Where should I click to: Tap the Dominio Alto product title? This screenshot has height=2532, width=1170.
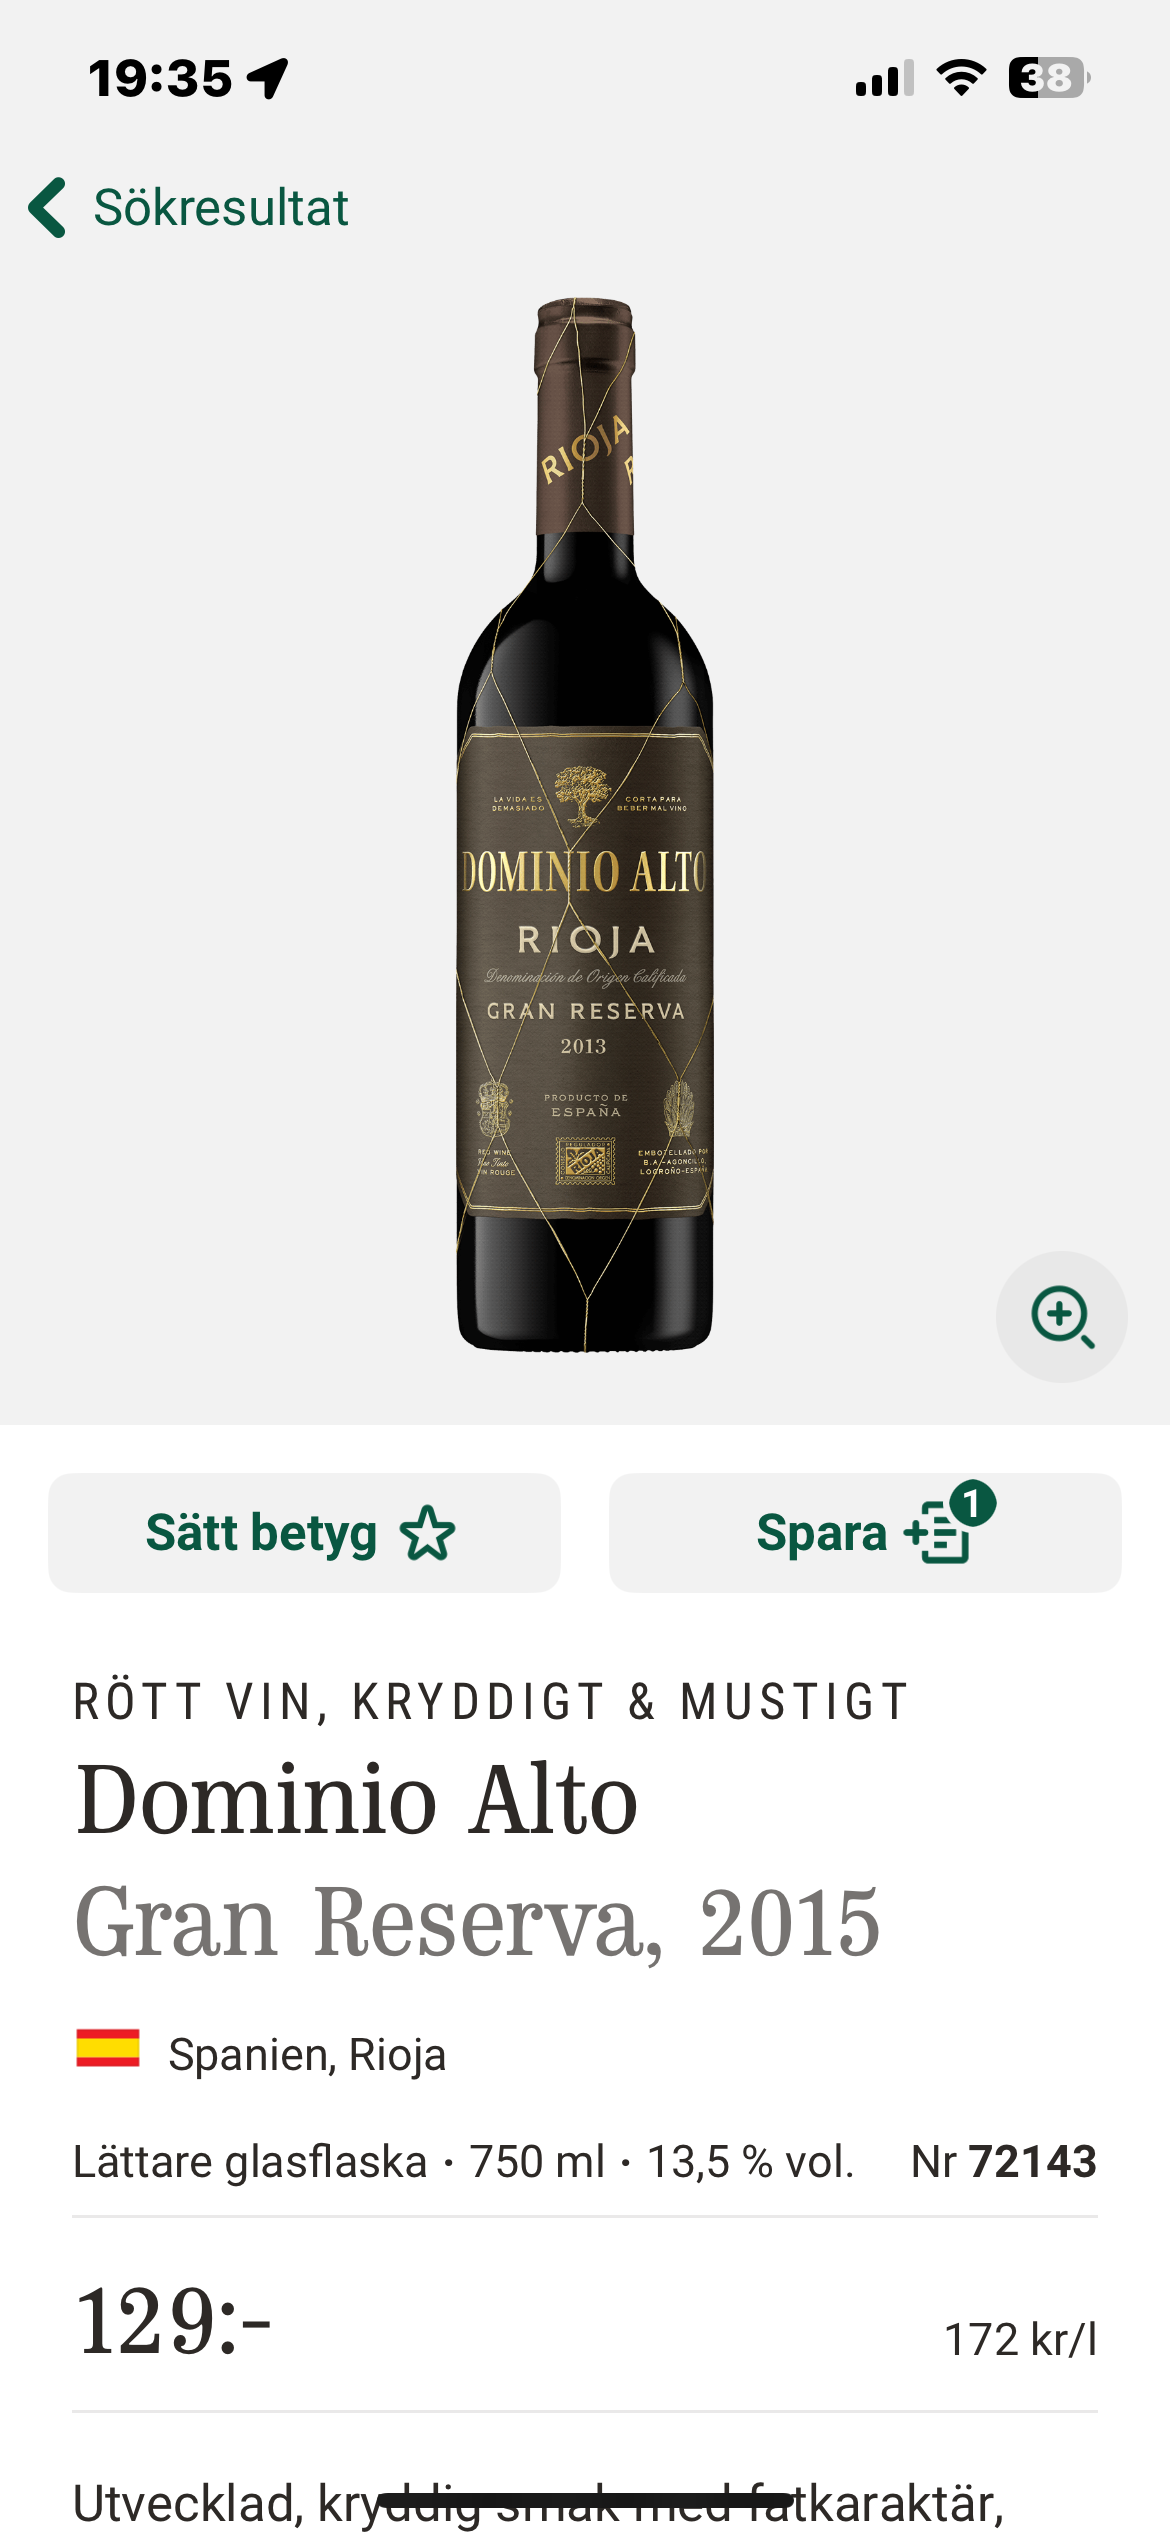(357, 1800)
